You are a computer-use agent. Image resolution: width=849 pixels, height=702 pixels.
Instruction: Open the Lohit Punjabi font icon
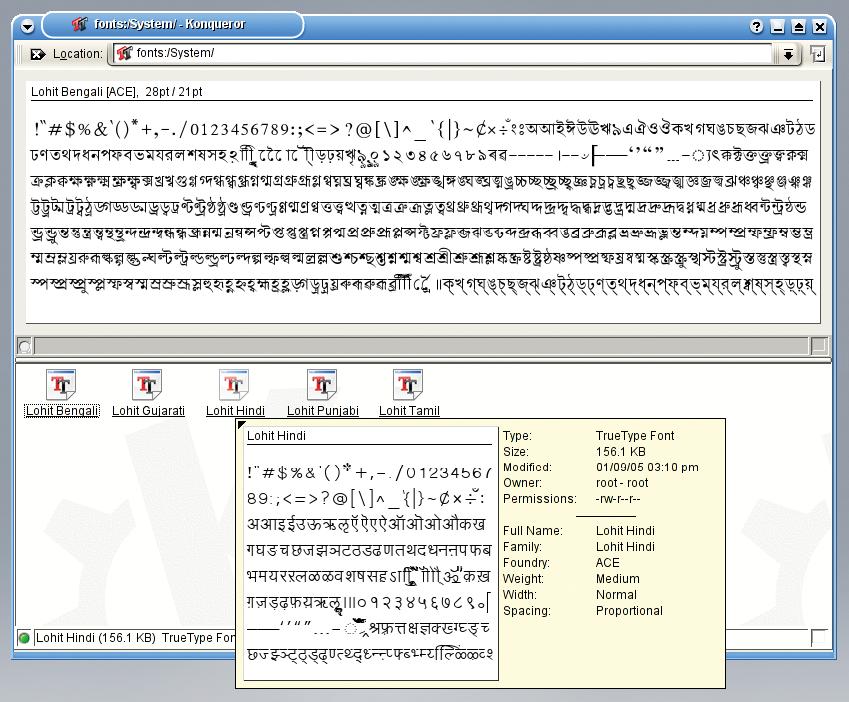(x=322, y=384)
